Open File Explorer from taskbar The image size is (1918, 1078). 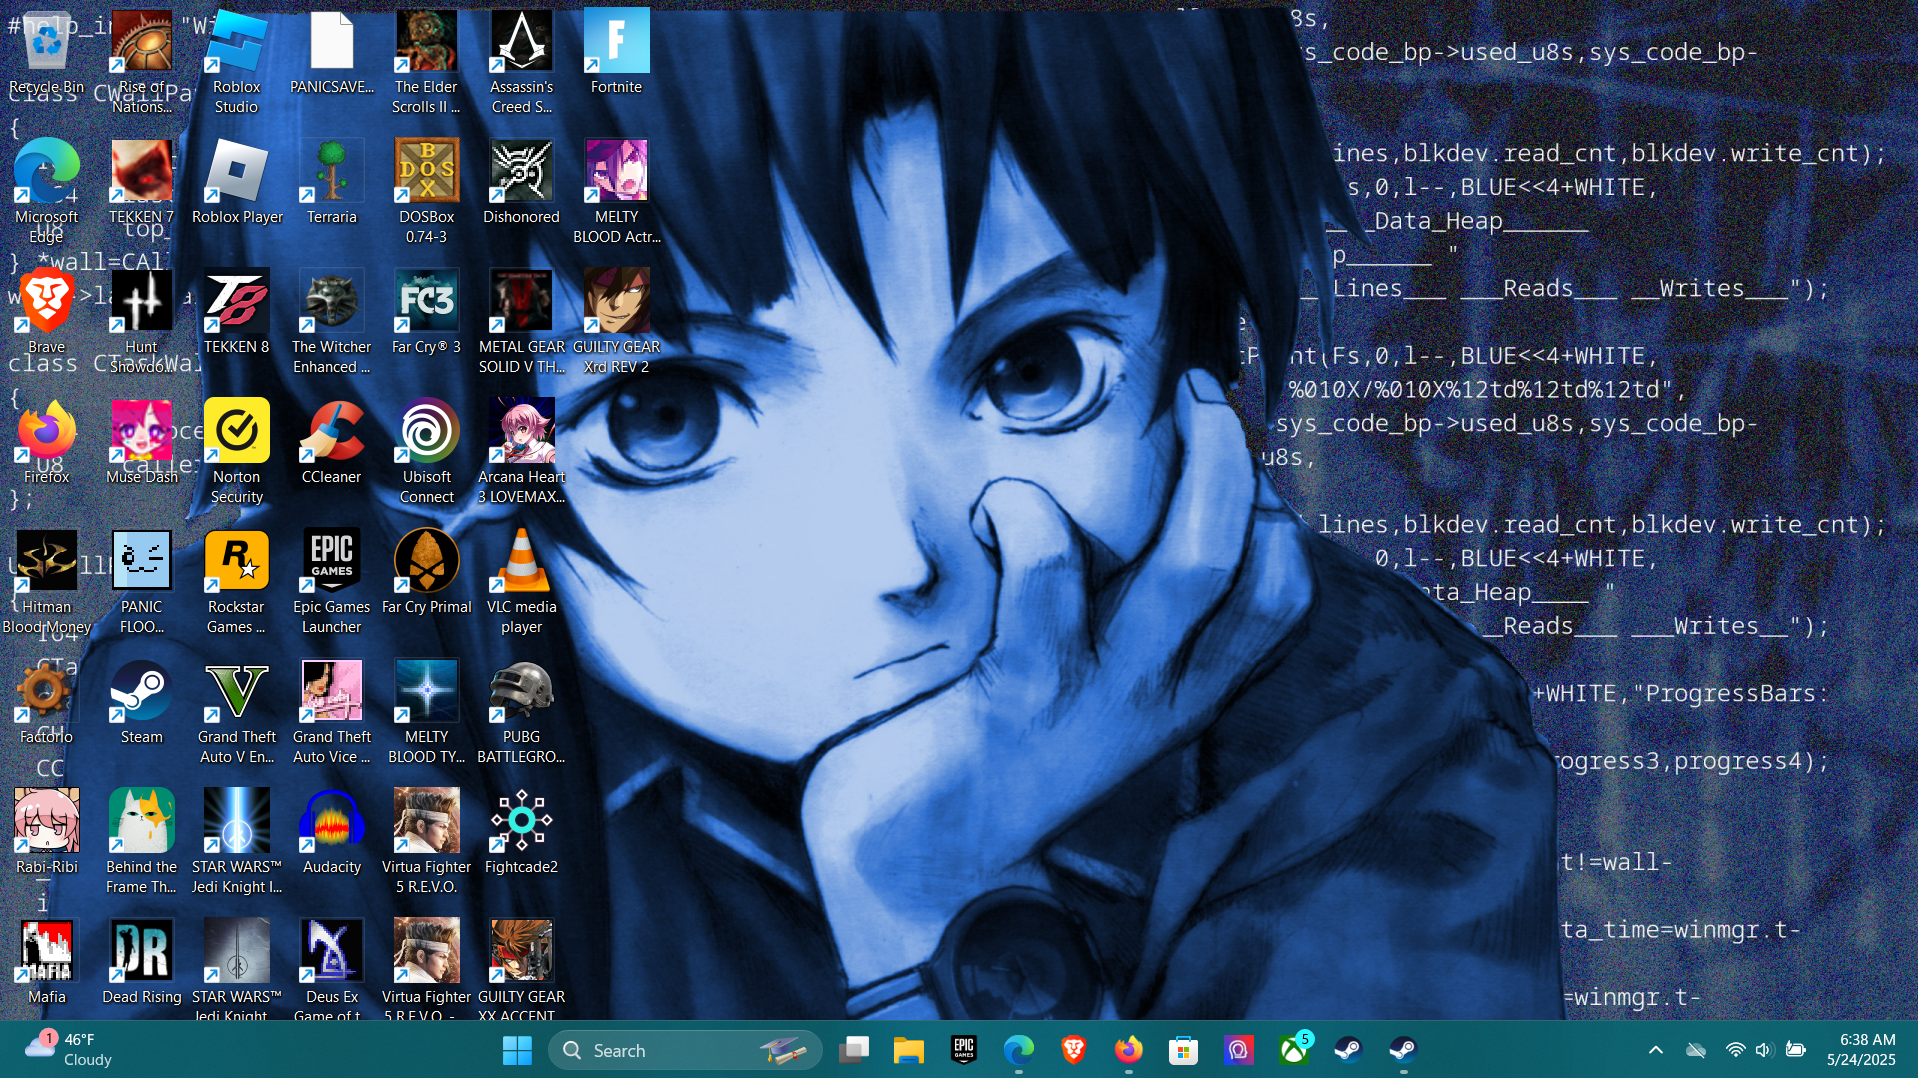[x=909, y=1051]
